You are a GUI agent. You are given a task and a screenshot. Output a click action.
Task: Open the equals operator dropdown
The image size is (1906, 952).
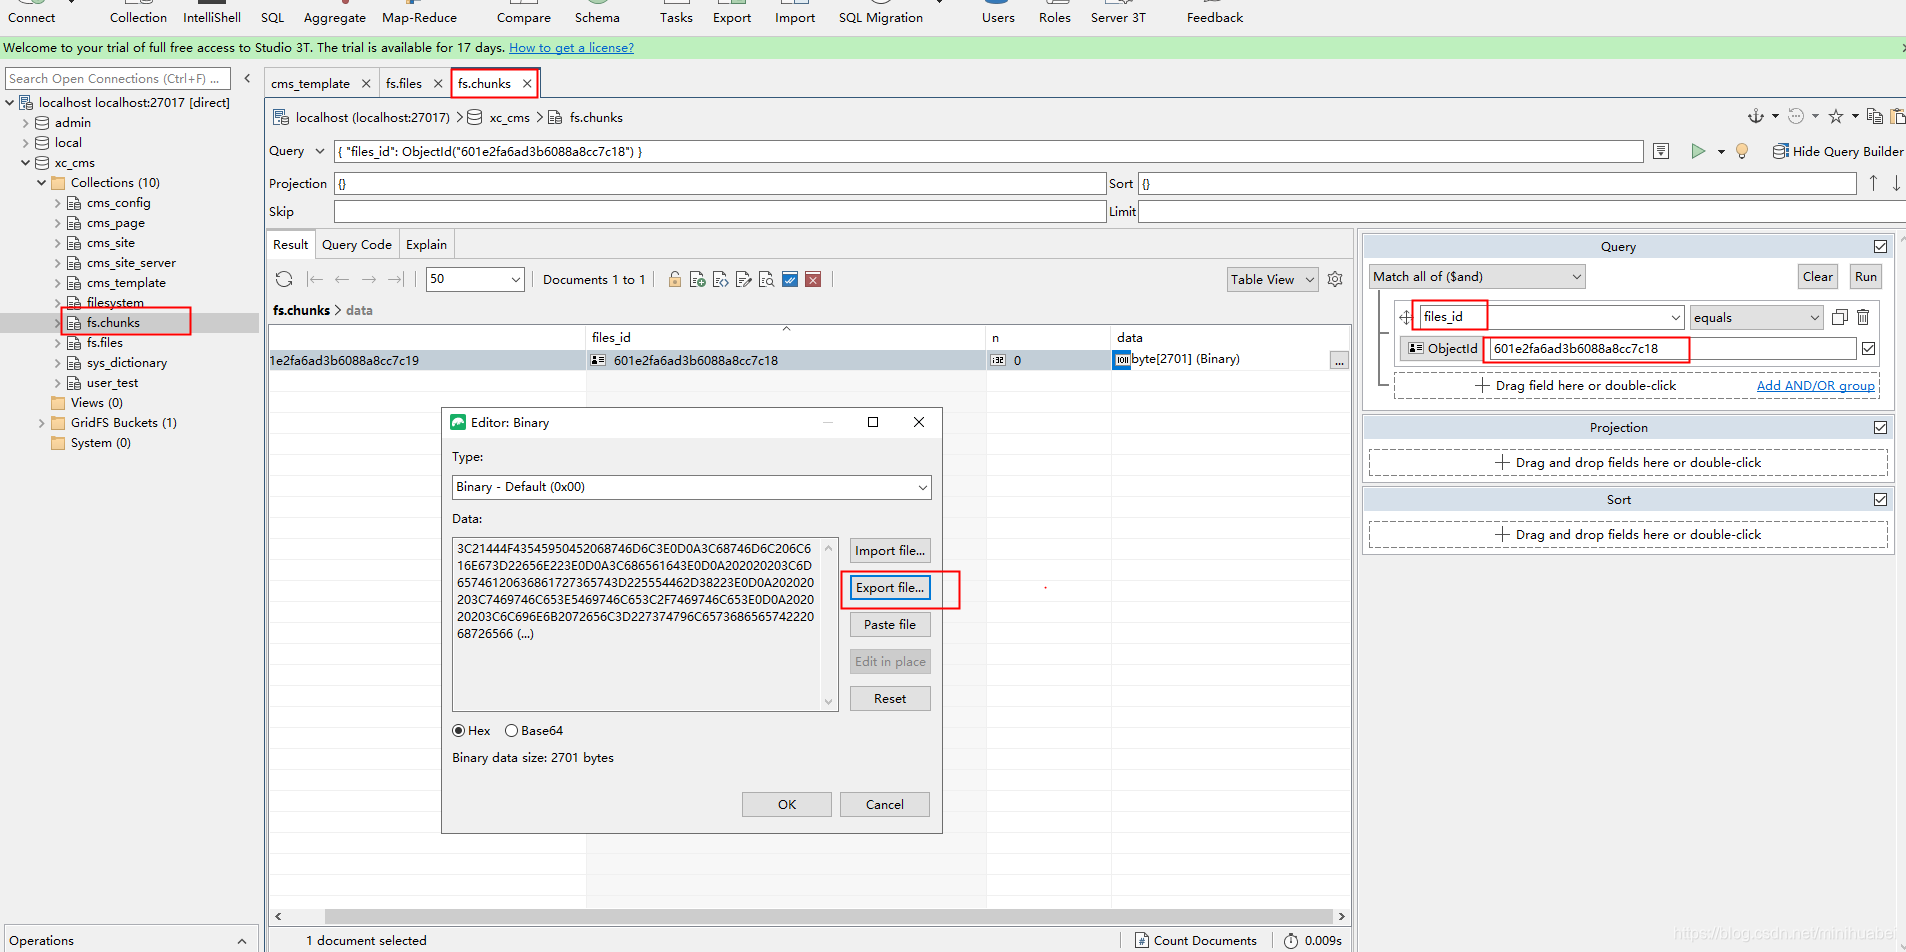(1757, 317)
